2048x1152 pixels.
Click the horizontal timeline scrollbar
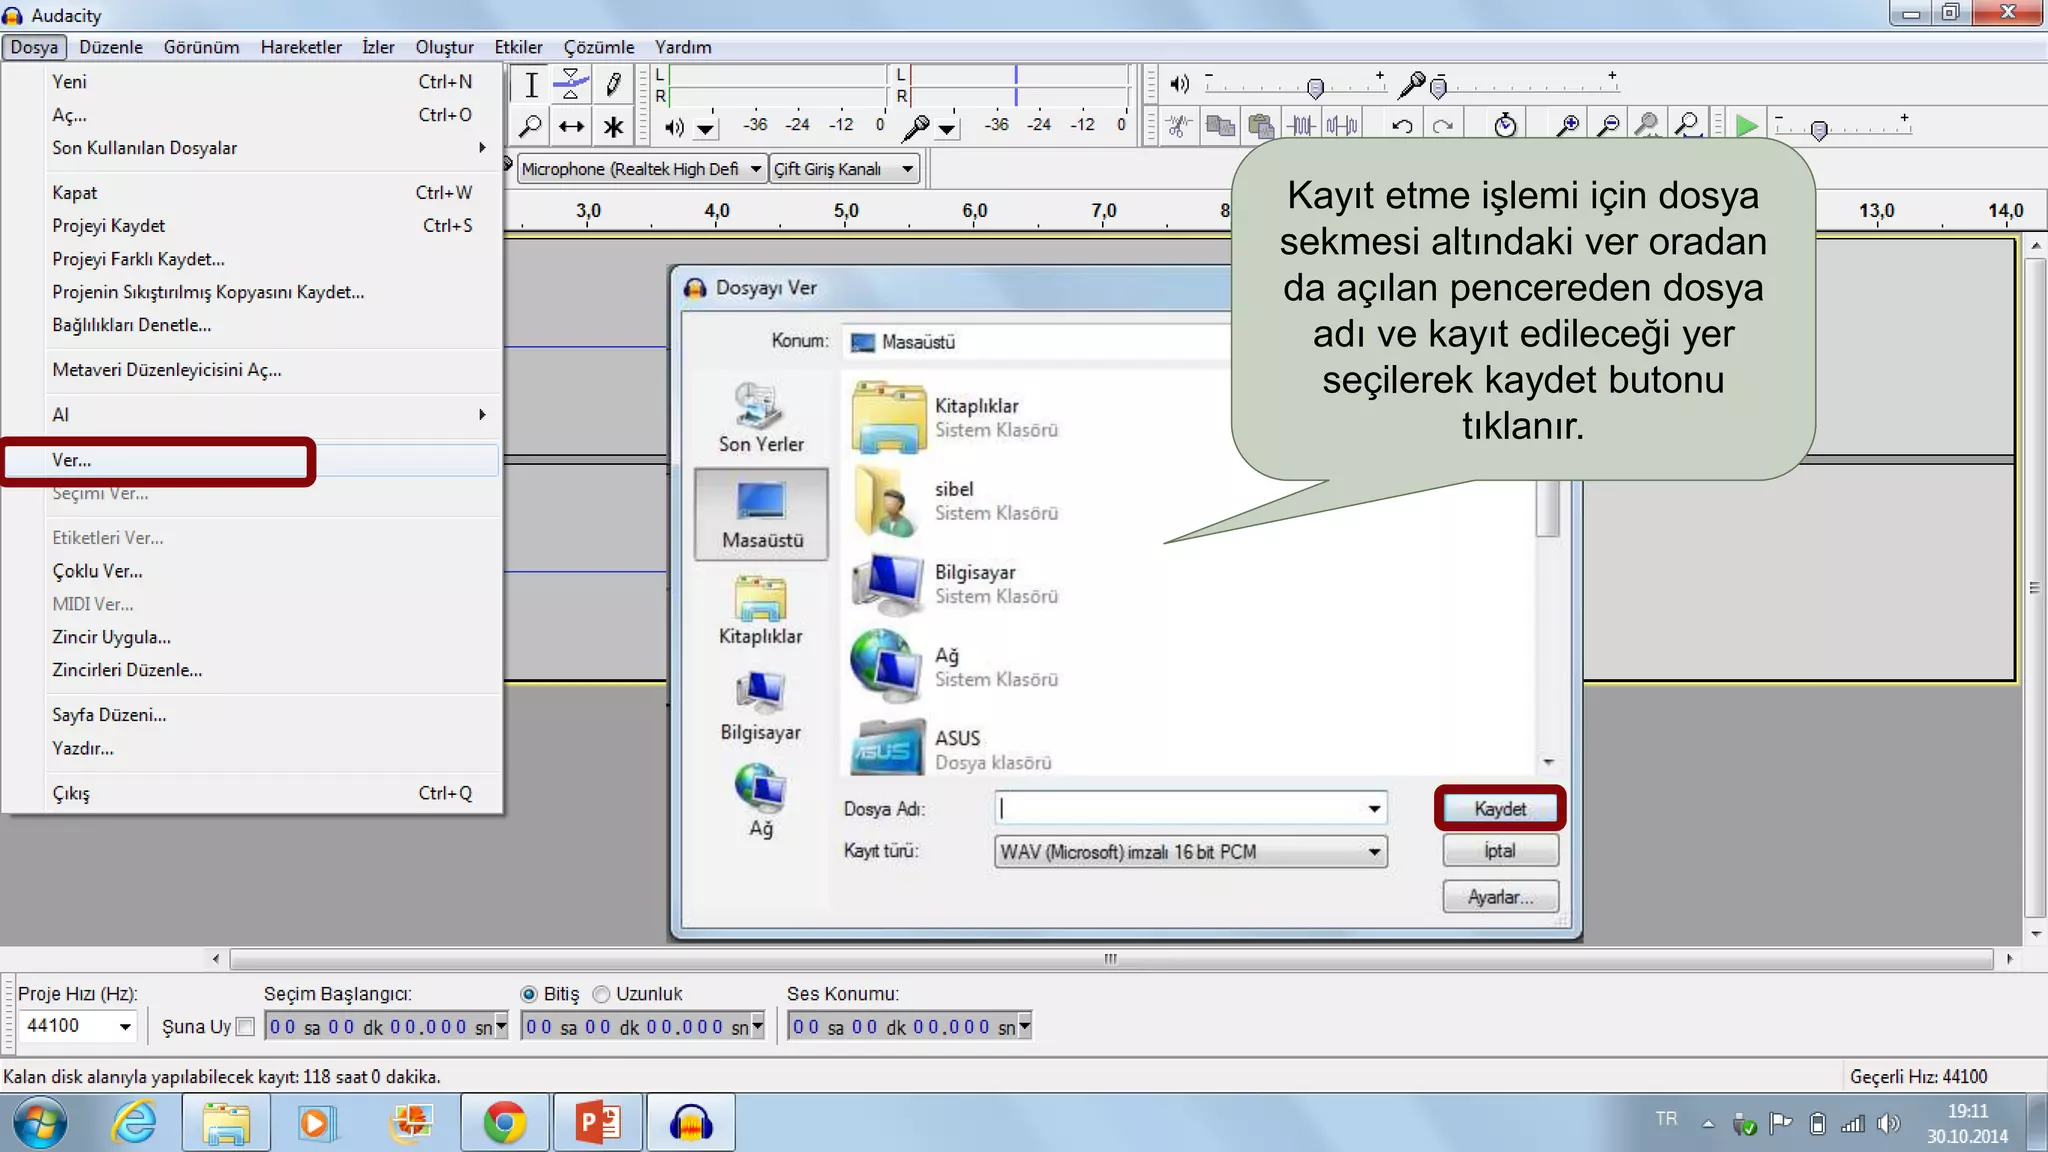[1111, 959]
